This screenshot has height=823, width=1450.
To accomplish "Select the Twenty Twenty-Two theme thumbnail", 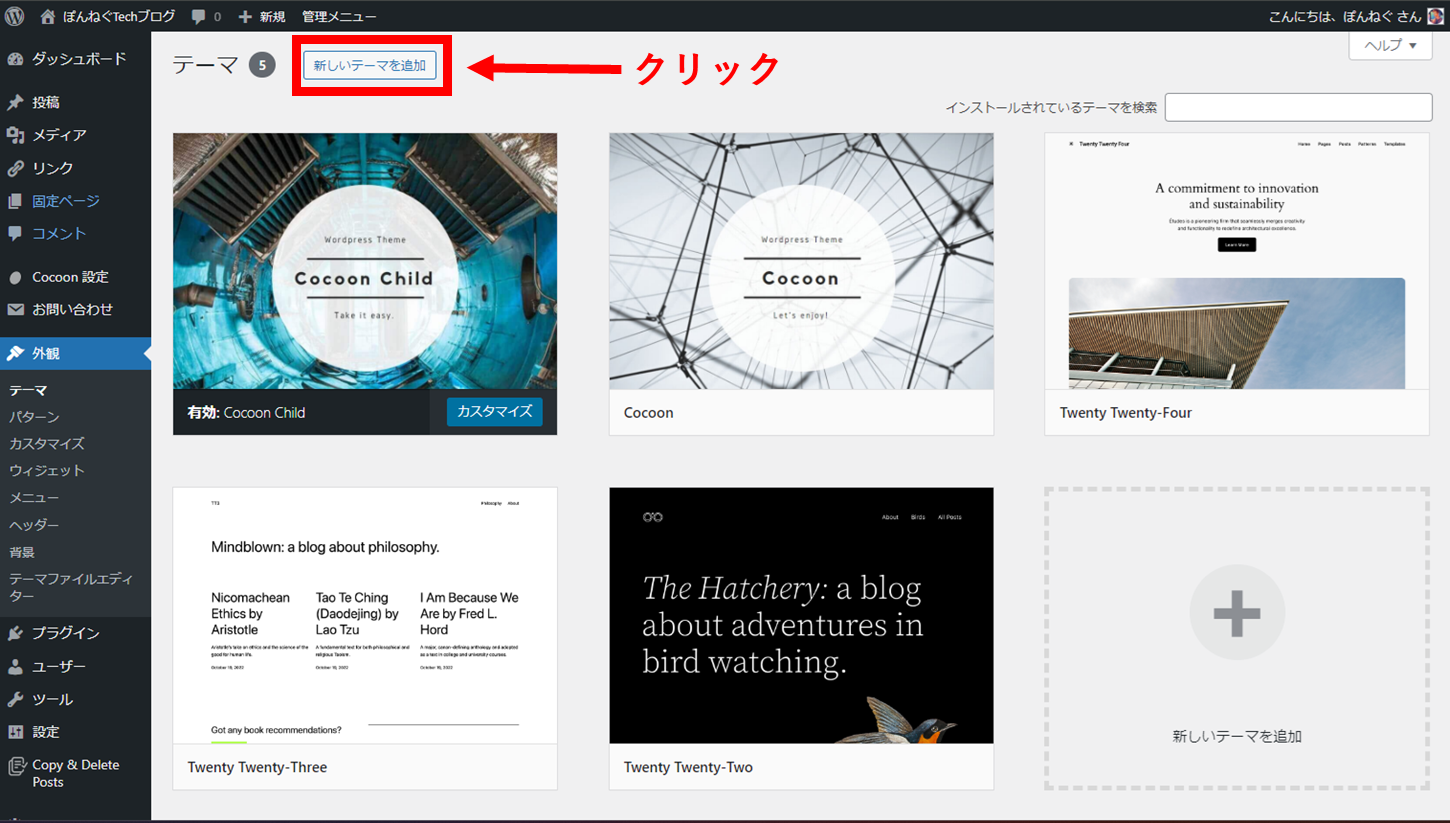I will [x=801, y=616].
